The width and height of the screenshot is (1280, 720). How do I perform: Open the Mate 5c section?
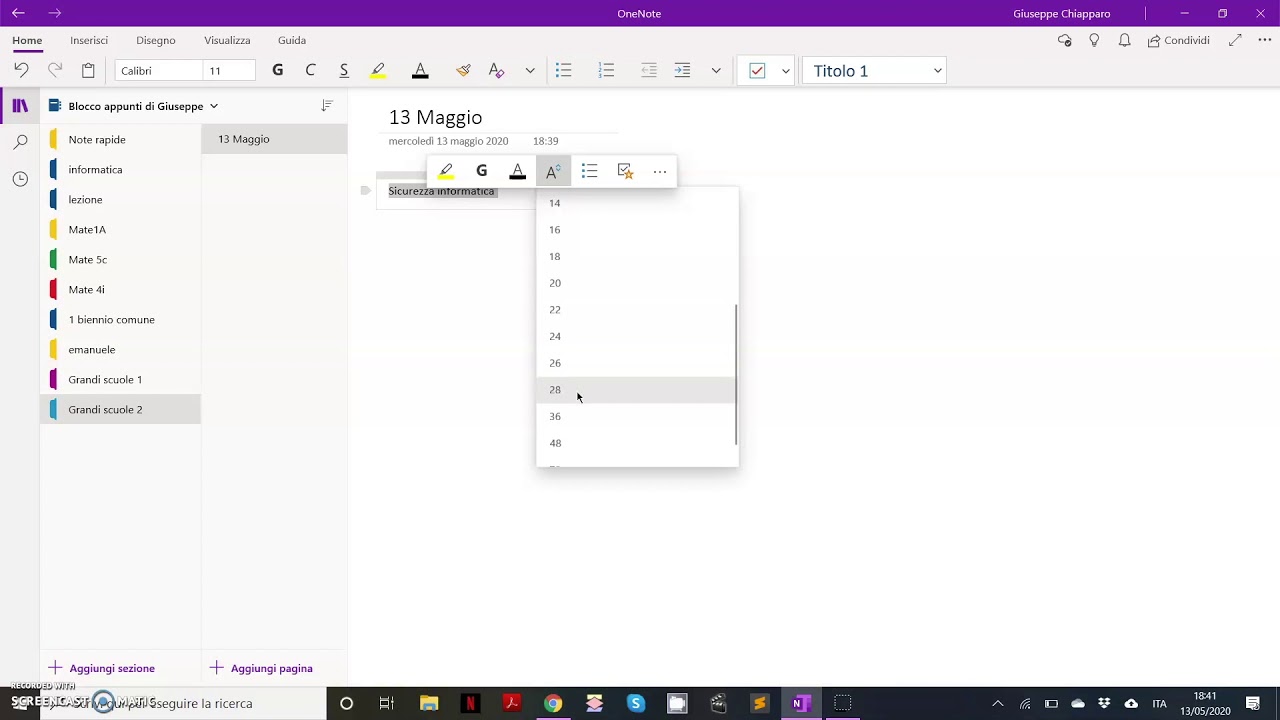click(120, 259)
